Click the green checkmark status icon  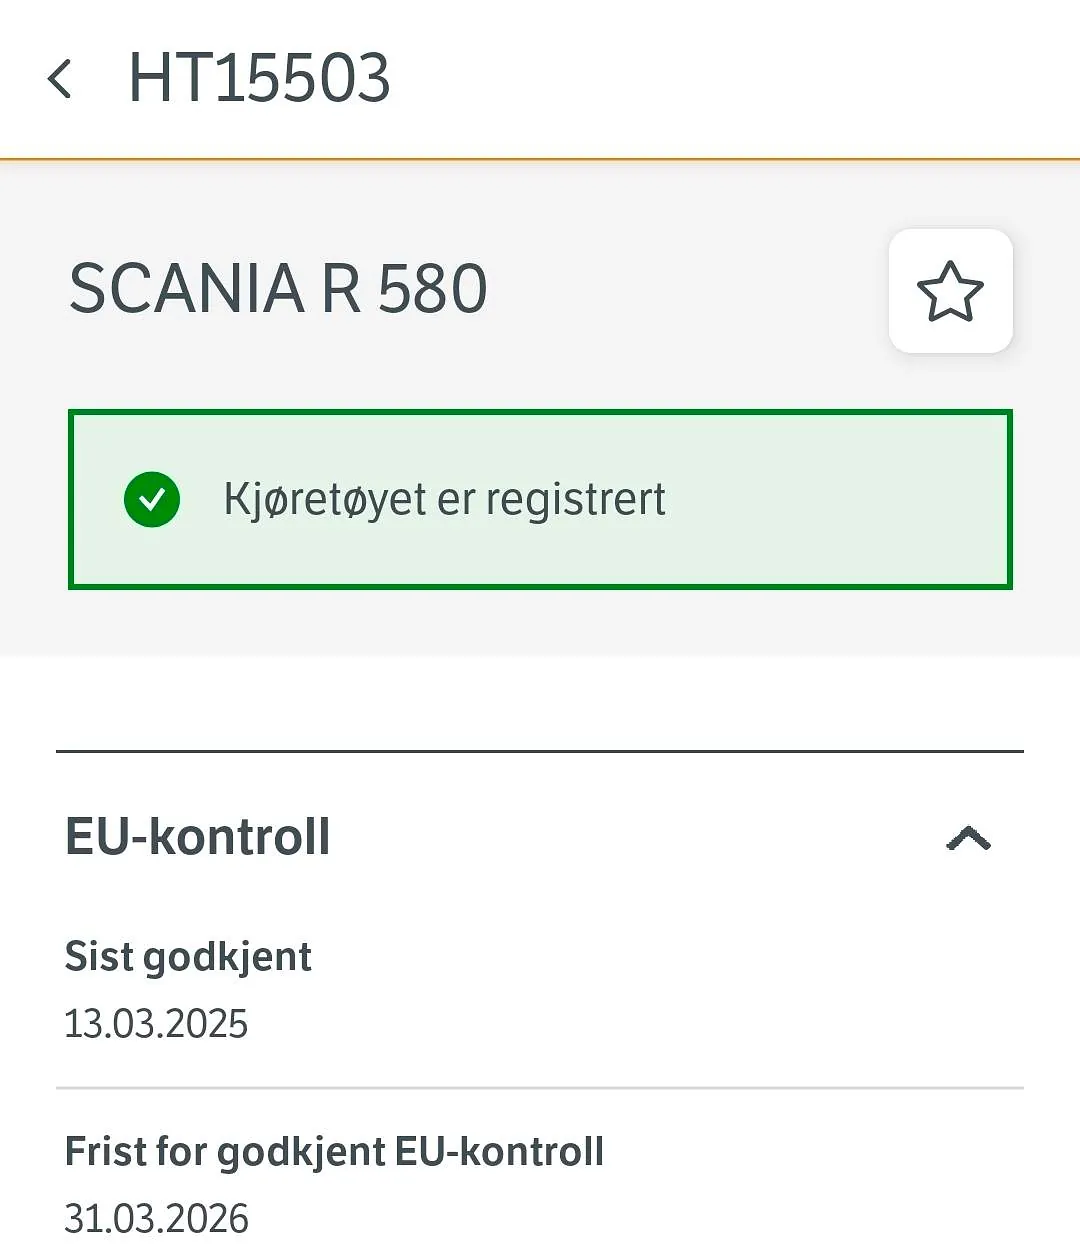[152, 499]
